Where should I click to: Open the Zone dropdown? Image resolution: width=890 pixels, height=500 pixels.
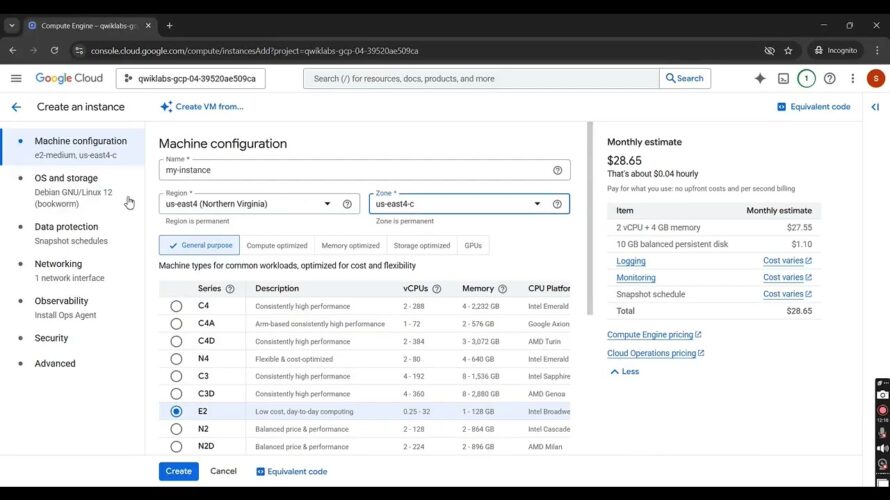(x=460, y=204)
